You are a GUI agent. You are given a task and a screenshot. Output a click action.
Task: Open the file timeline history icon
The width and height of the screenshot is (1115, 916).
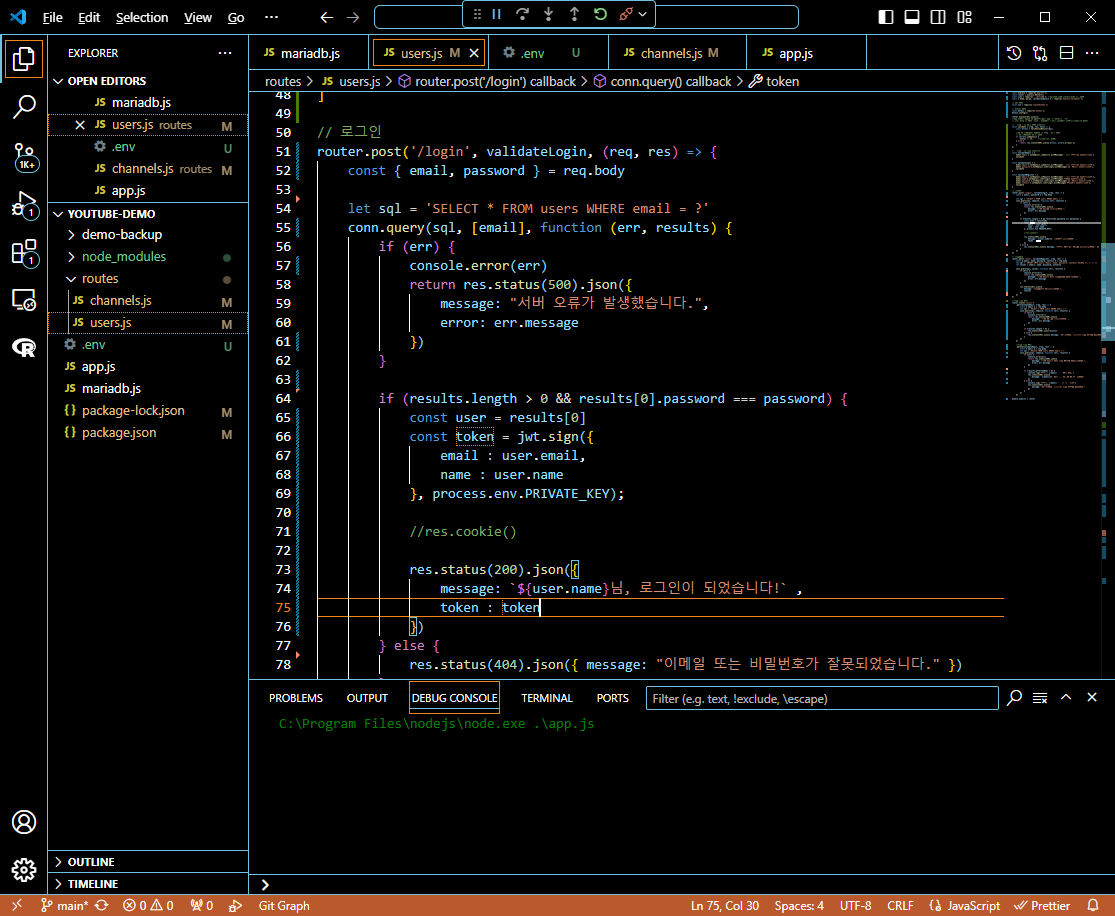tap(1014, 53)
